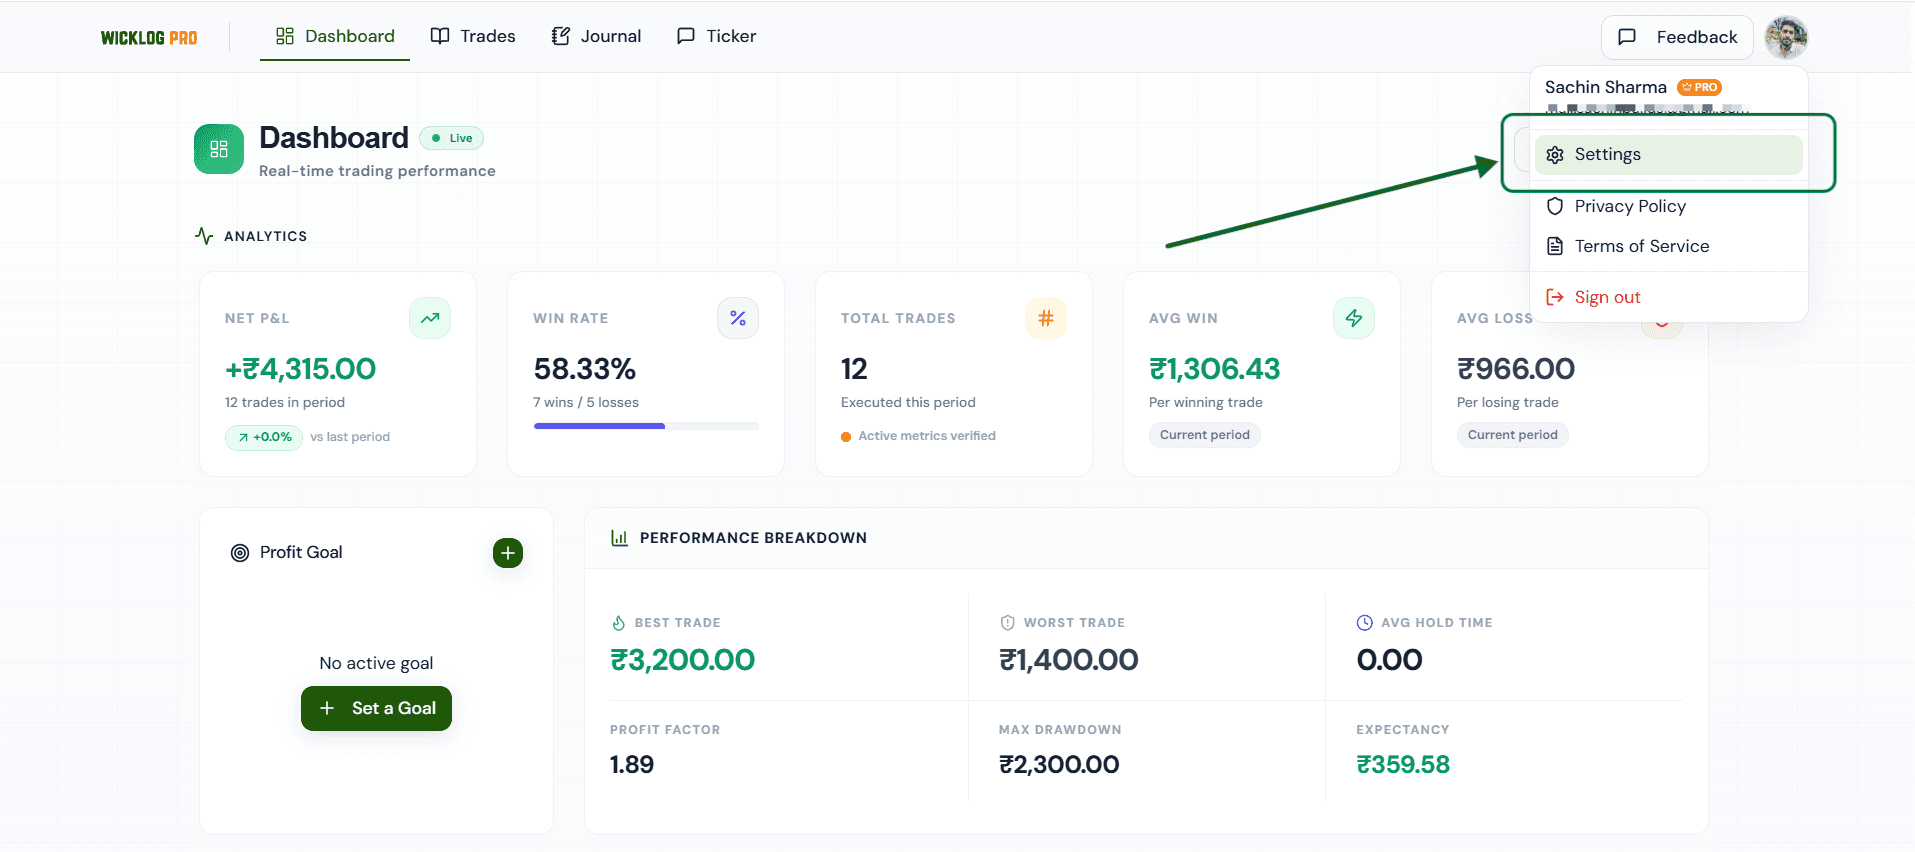1915x852 pixels.
Task: Click the Terms of Service document icon
Action: point(1555,246)
